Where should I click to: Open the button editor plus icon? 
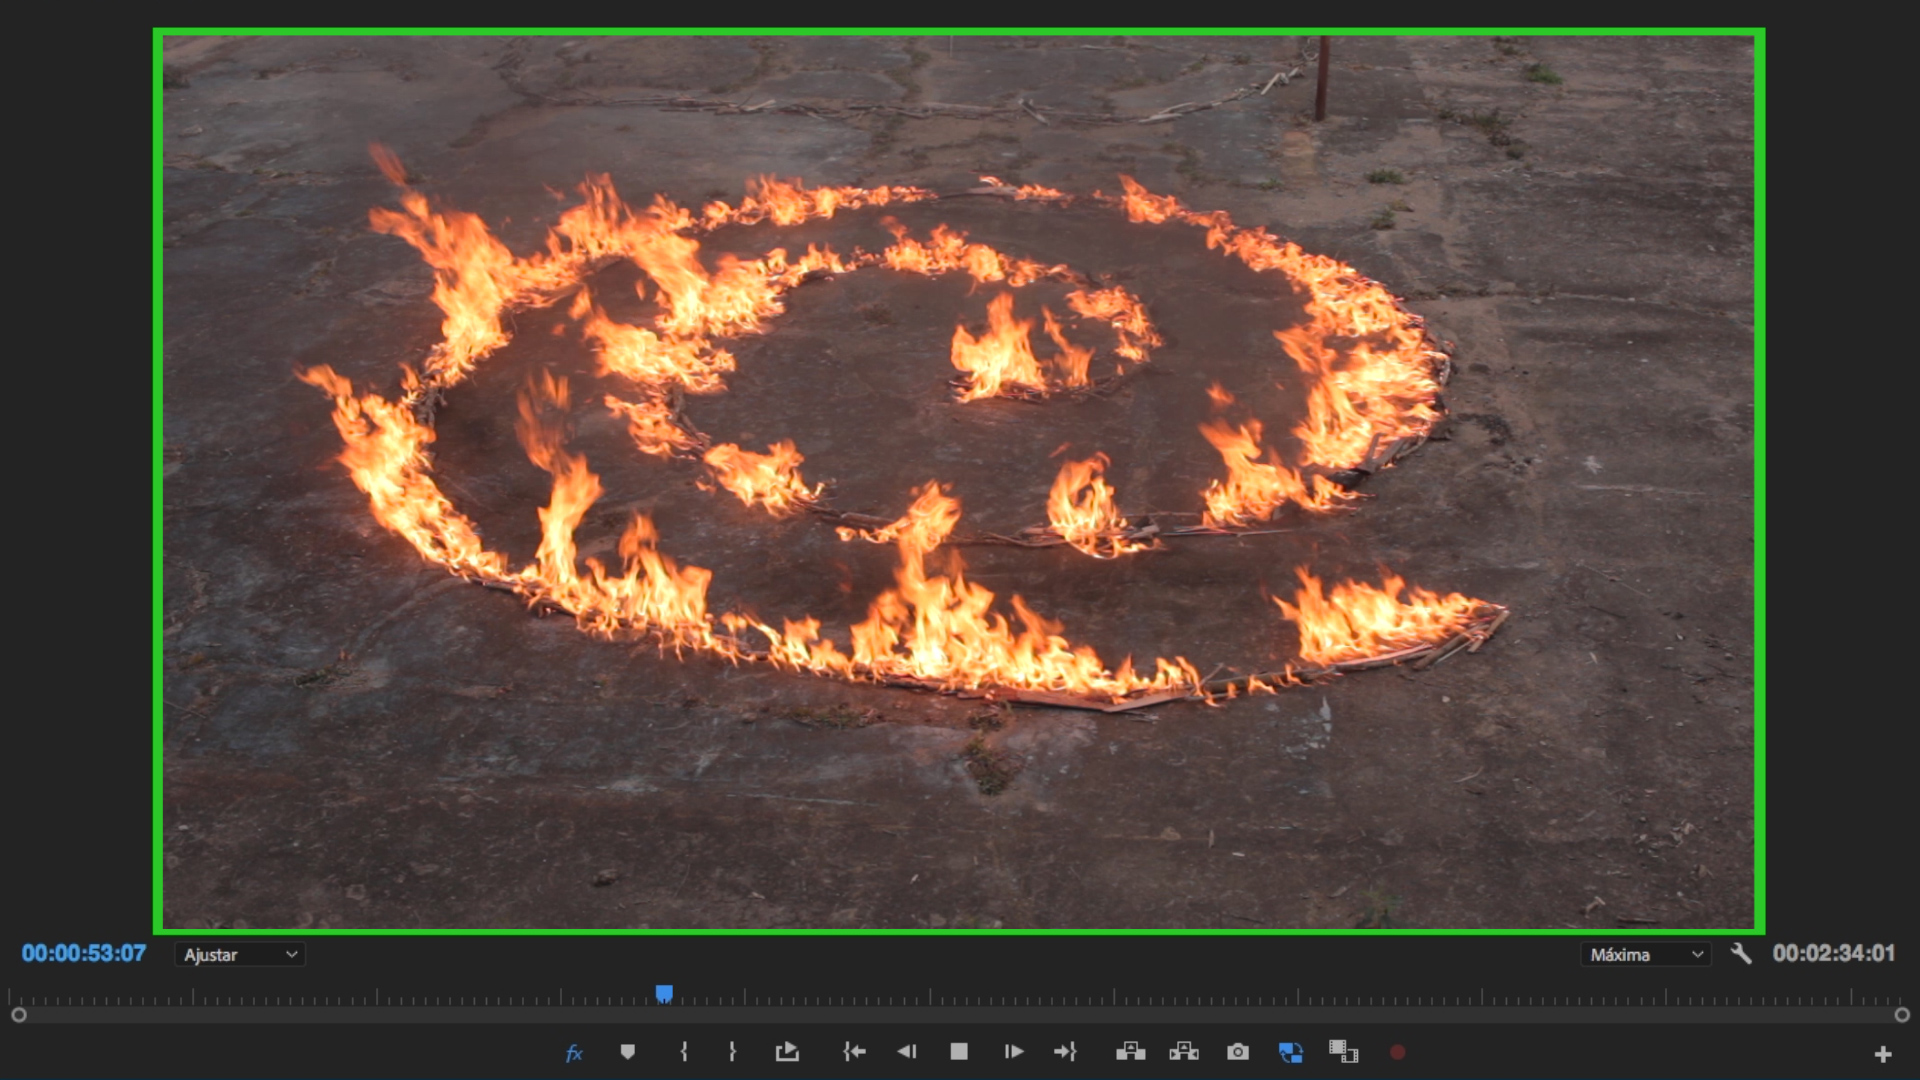pos(1883,1054)
